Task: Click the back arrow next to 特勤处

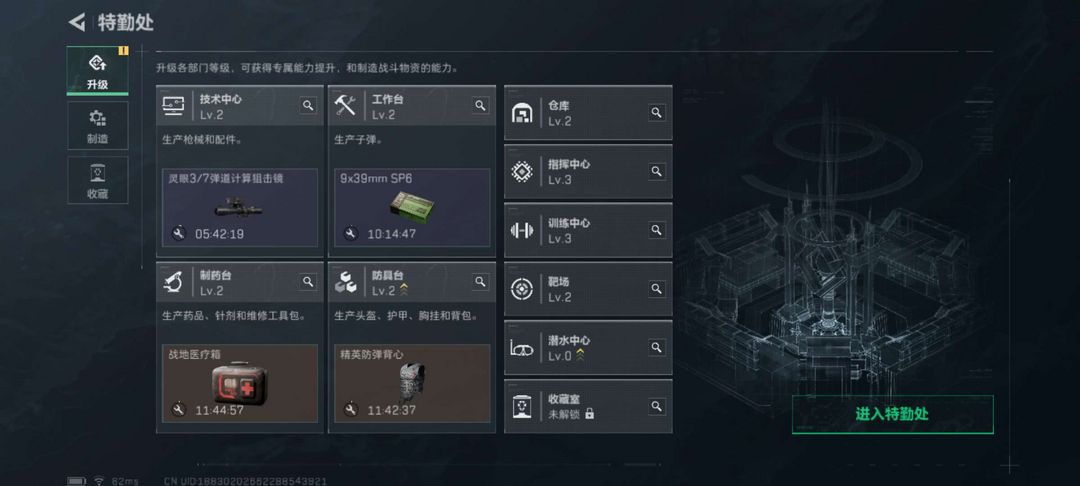Action: pyautogui.click(x=76, y=22)
